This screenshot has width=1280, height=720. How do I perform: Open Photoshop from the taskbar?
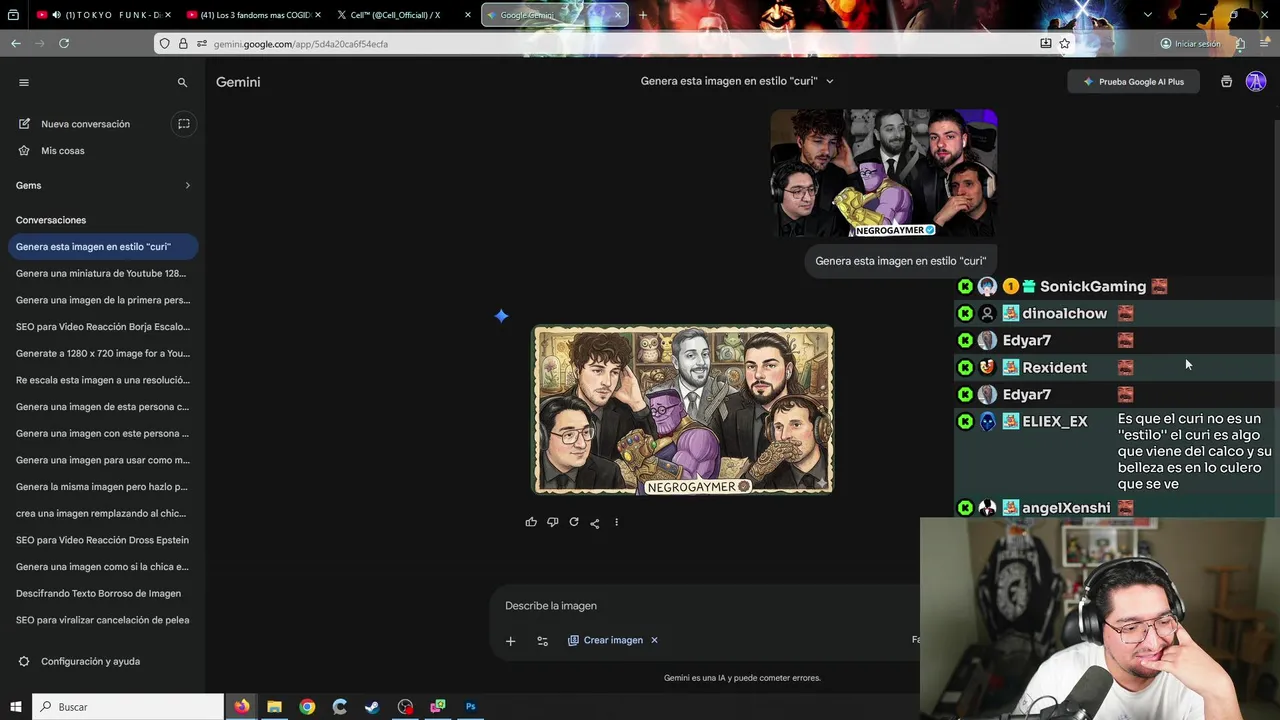point(470,707)
